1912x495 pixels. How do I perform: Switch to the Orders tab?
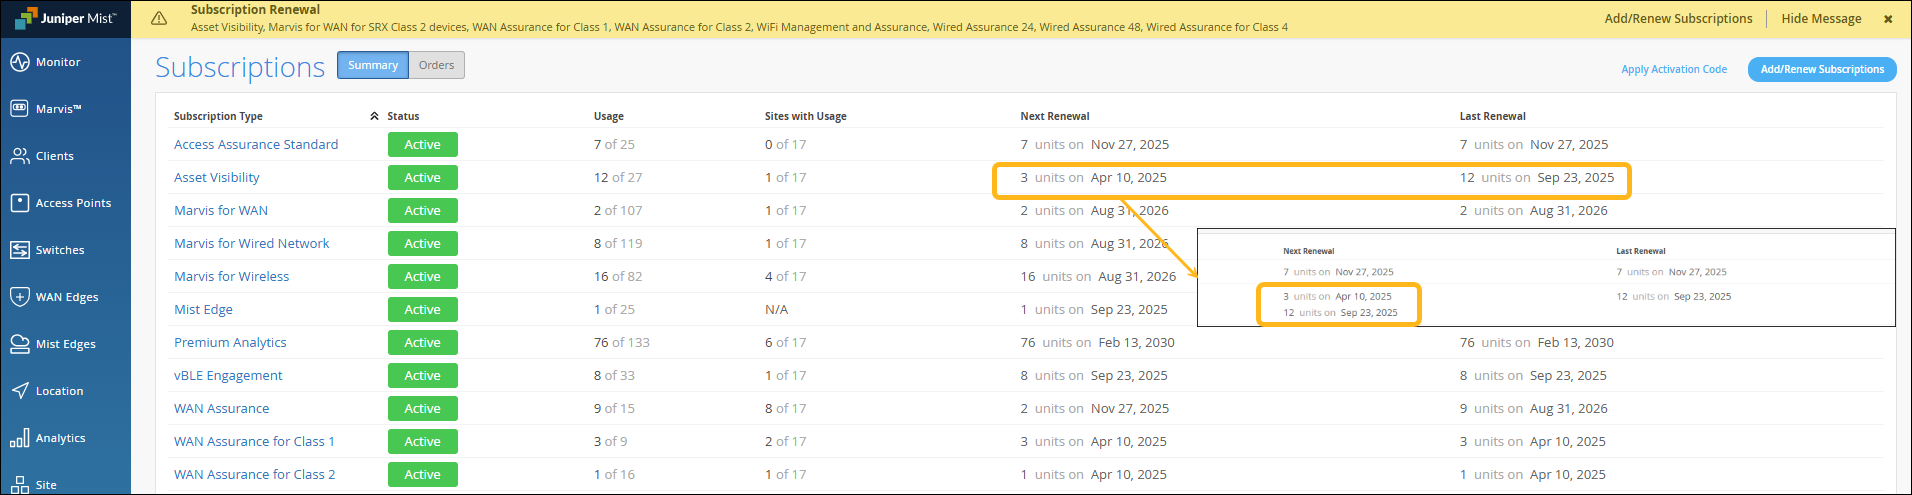tap(436, 65)
